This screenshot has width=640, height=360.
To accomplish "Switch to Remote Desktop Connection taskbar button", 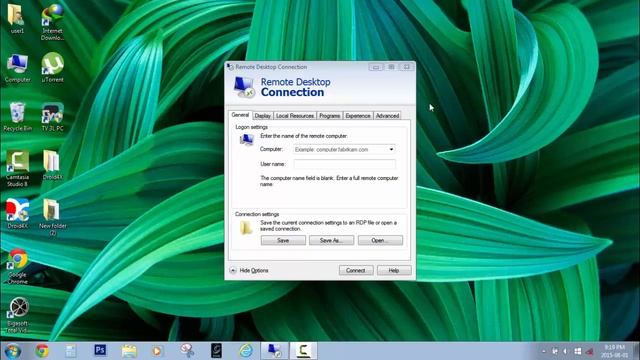I will (x=274, y=351).
